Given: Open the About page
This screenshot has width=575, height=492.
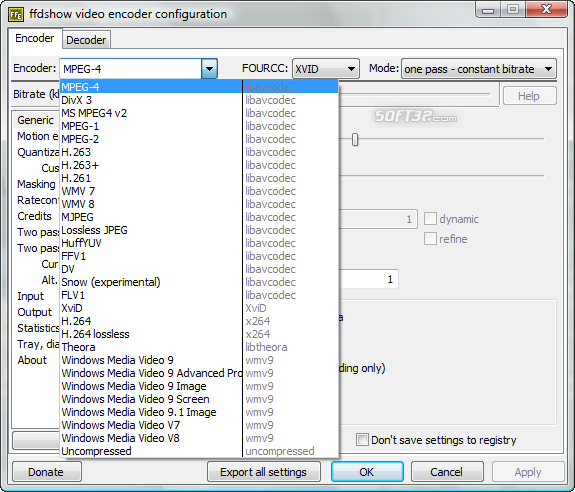Looking at the screenshot, I should click(32, 360).
